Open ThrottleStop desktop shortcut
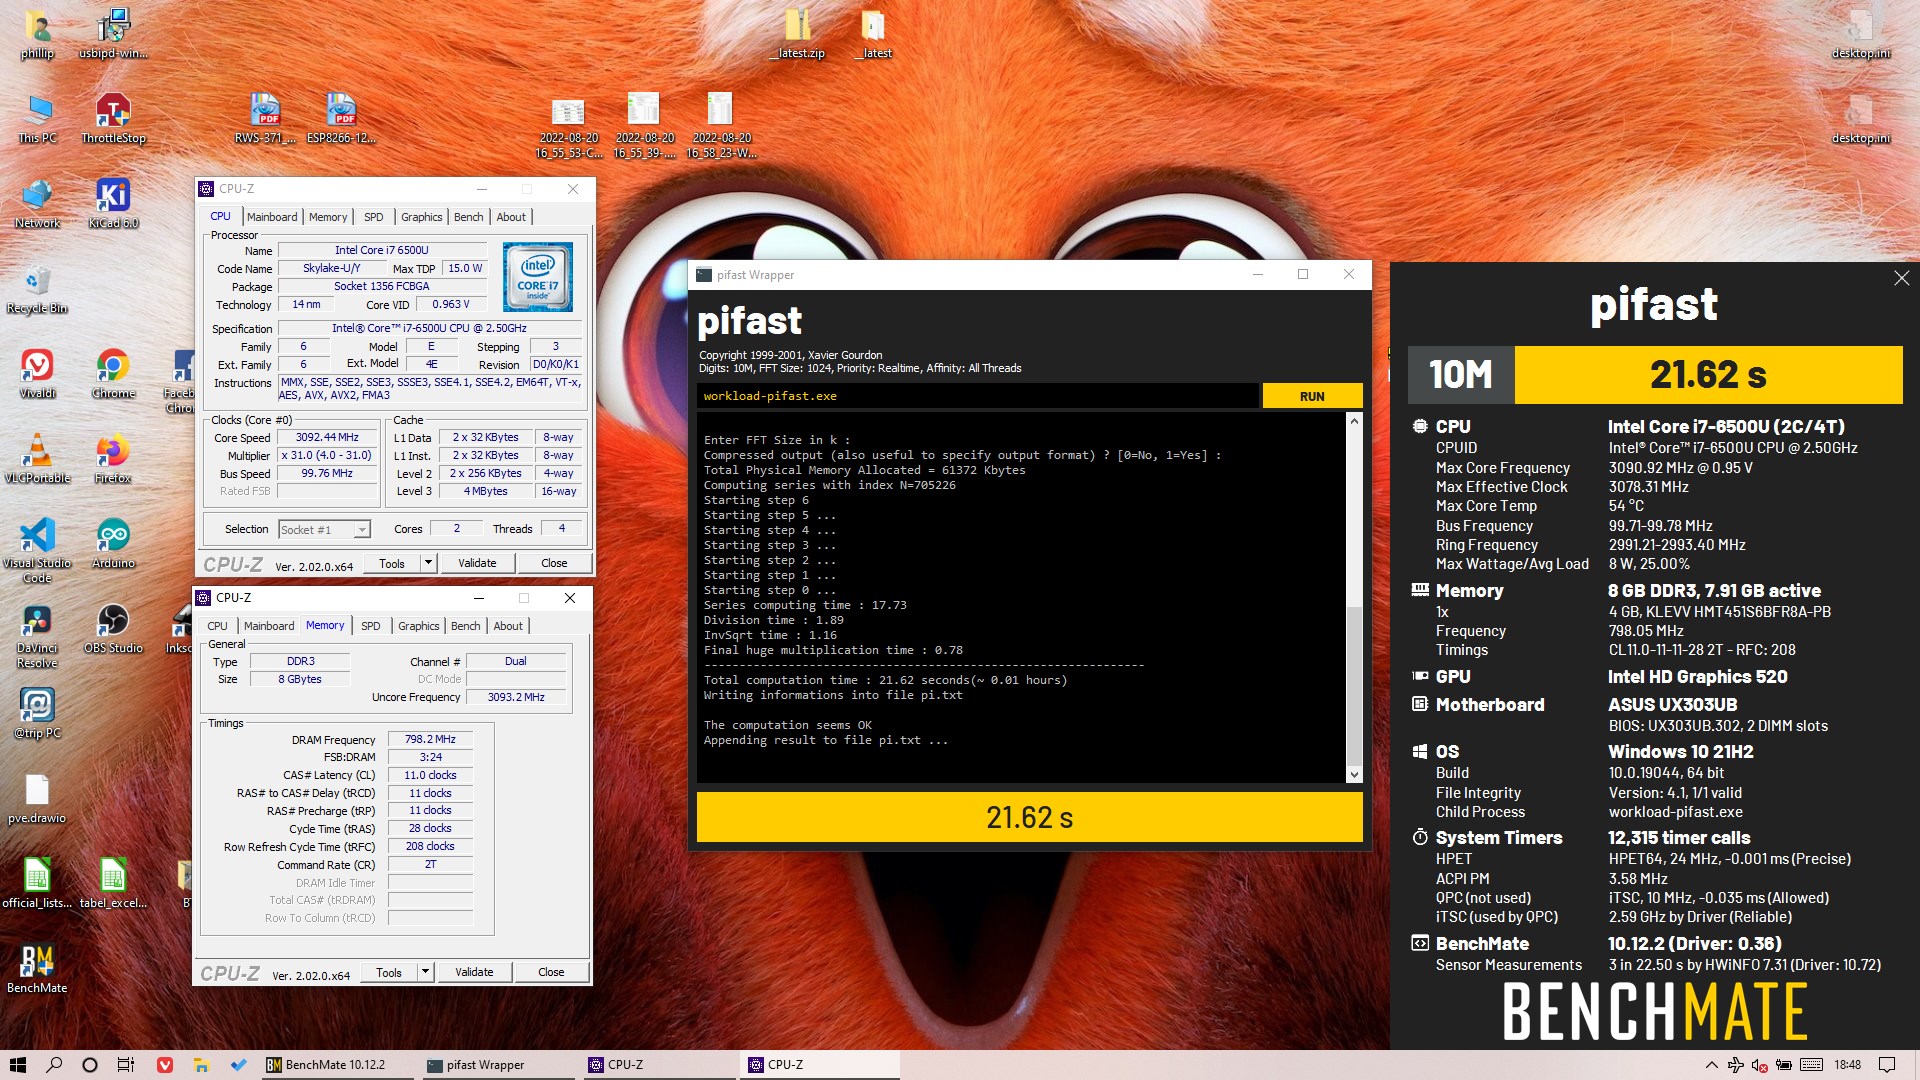1920x1080 pixels. click(x=113, y=118)
